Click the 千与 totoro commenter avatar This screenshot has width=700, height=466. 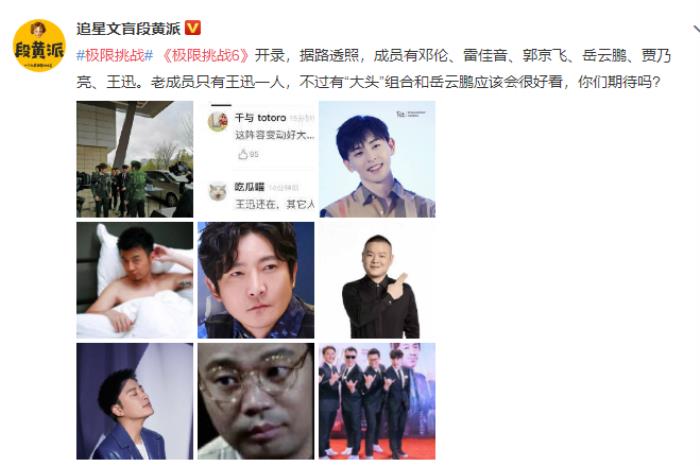218,121
